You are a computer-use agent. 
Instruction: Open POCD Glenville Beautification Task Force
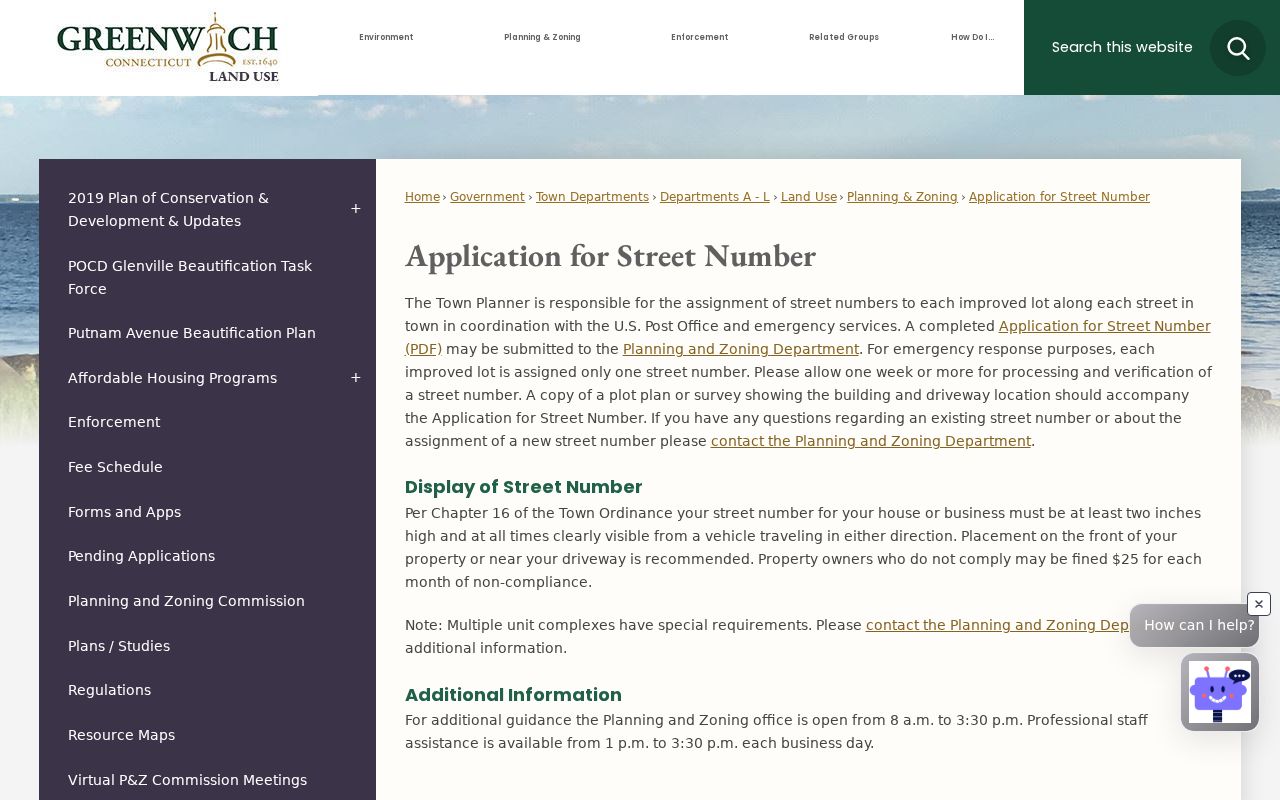(190, 277)
